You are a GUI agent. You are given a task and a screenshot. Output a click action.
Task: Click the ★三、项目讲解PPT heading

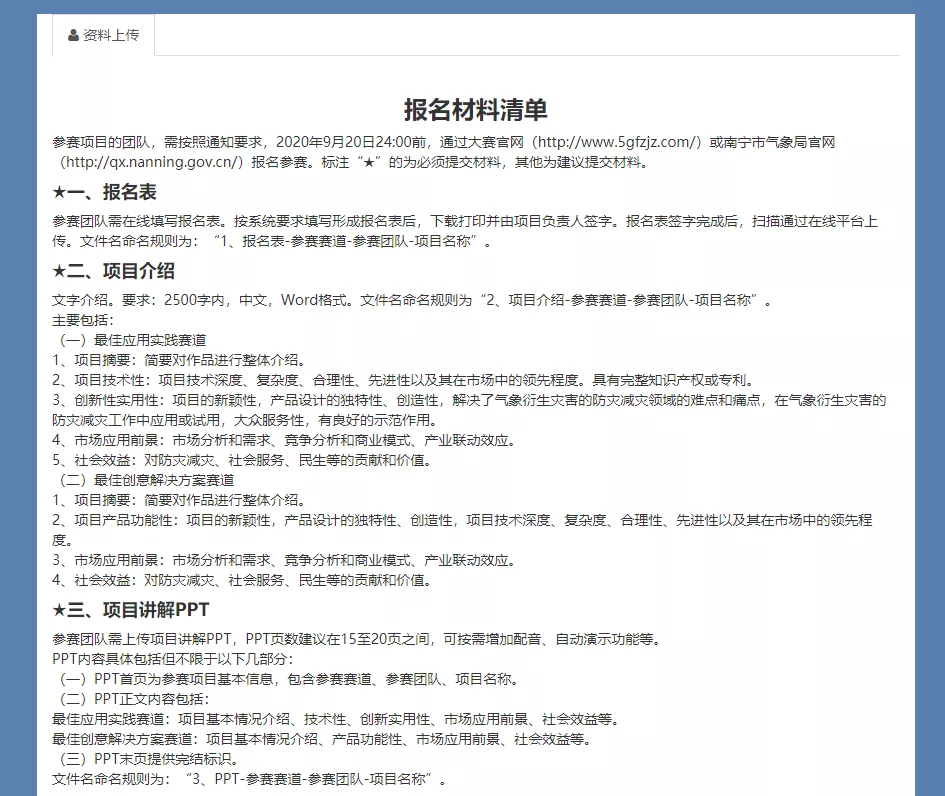(131, 610)
